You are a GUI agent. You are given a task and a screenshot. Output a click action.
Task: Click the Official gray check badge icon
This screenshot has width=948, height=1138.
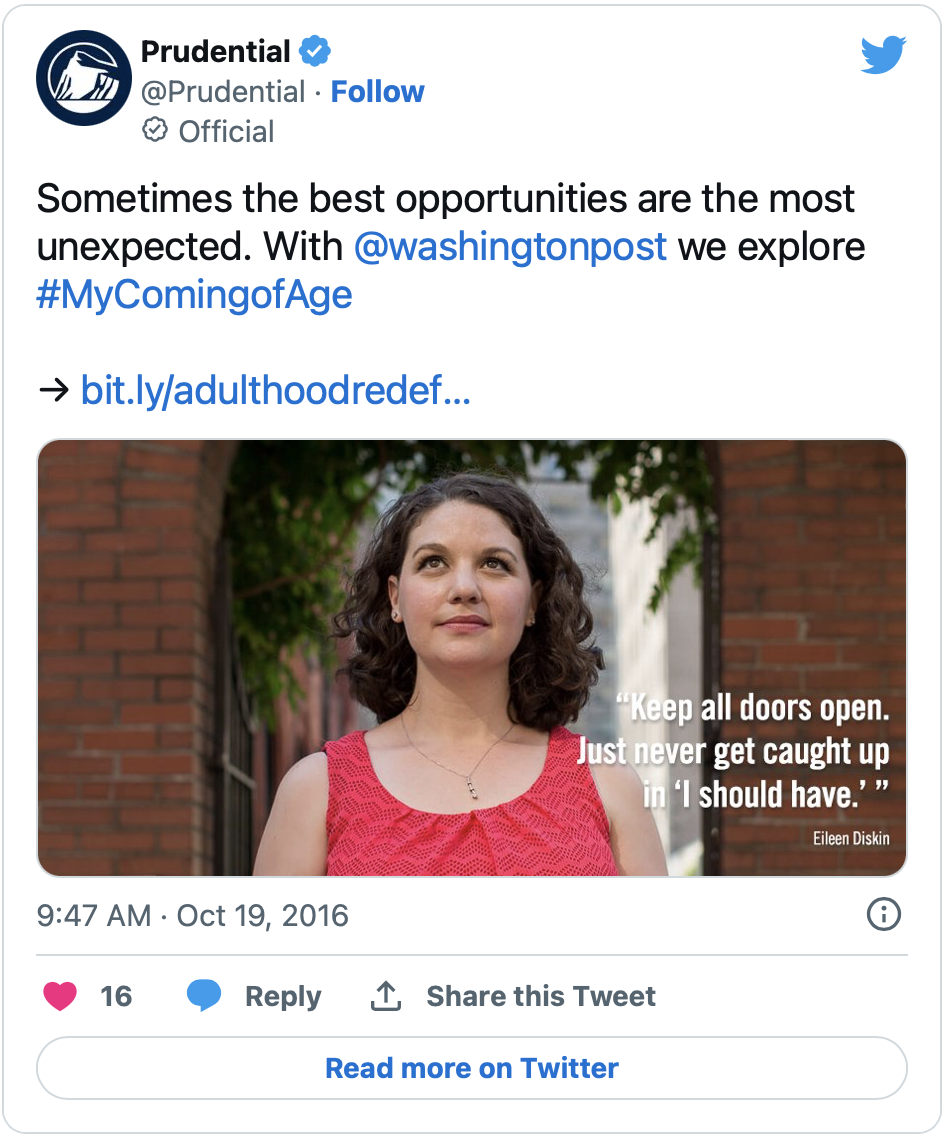coord(154,131)
